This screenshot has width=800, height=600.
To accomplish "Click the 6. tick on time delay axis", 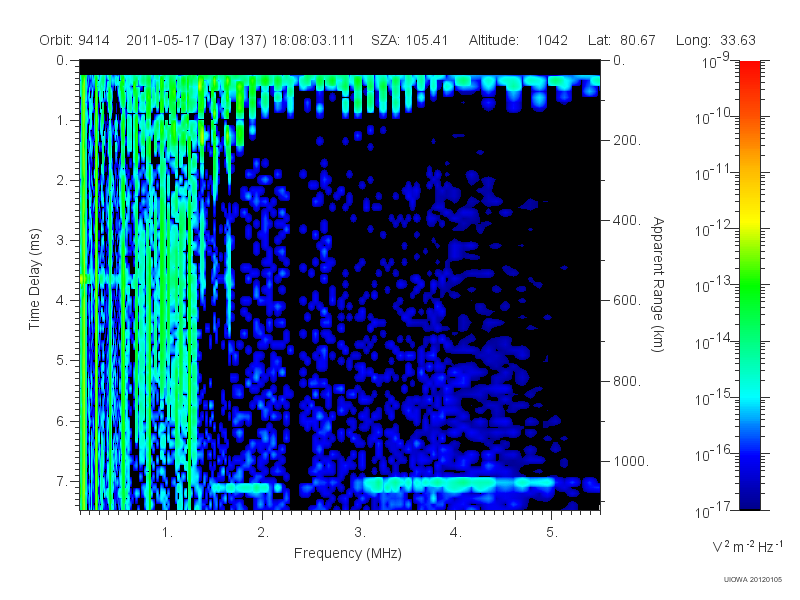I will click(62, 421).
